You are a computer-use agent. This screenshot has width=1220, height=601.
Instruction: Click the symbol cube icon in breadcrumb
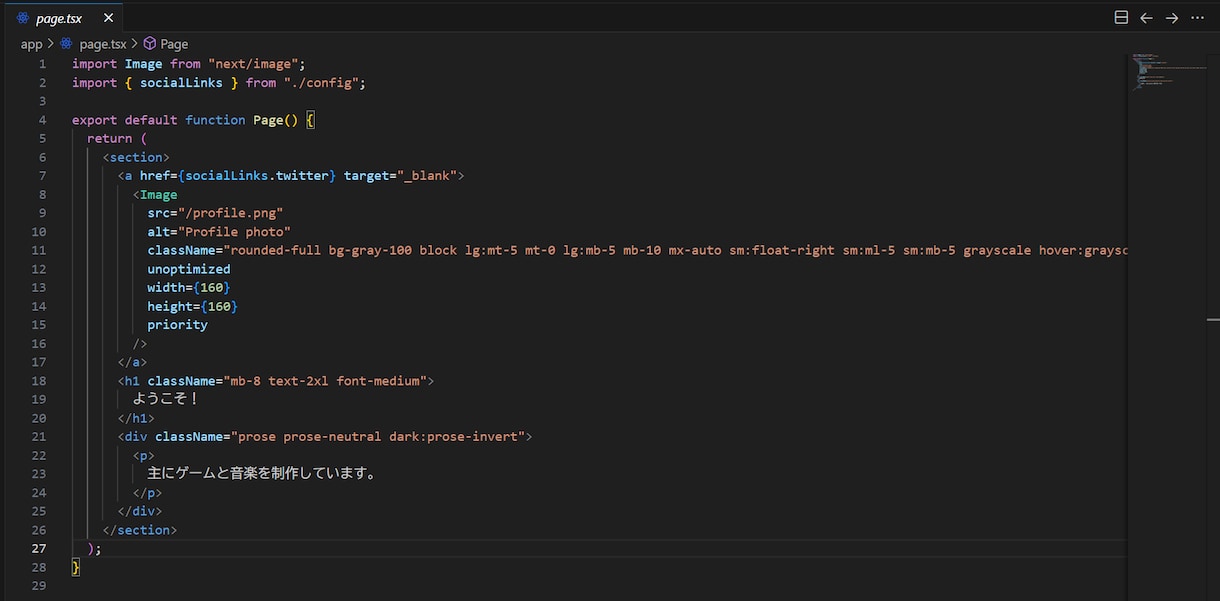[x=150, y=44]
